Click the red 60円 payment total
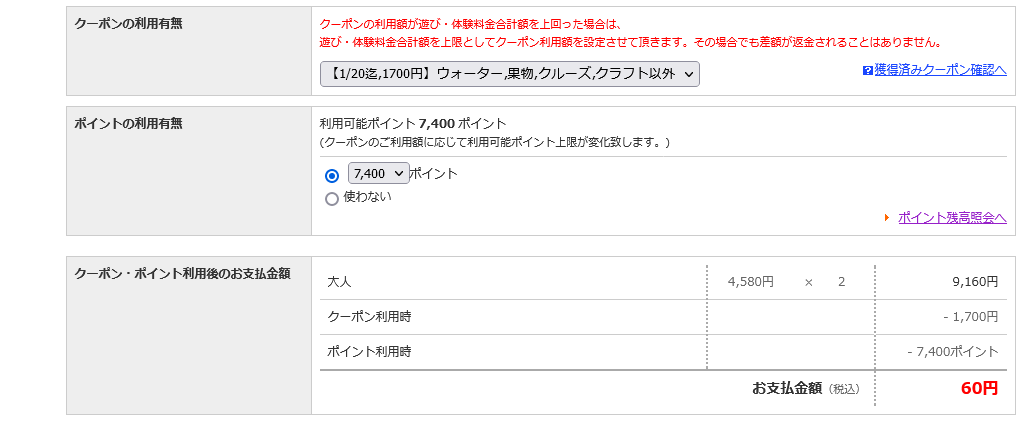 [979, 388]
